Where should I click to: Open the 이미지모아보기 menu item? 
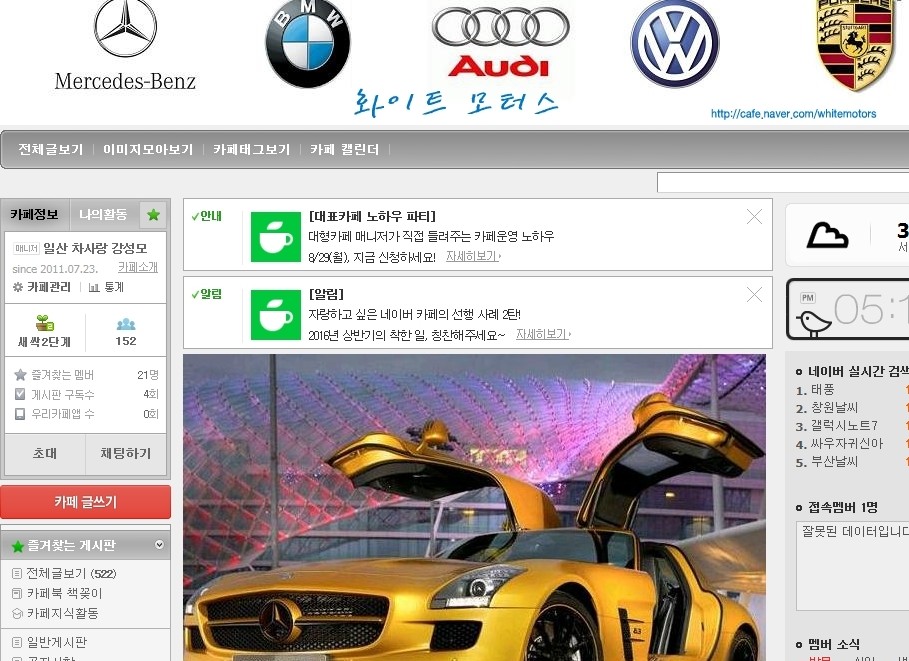tap(148, 150)
